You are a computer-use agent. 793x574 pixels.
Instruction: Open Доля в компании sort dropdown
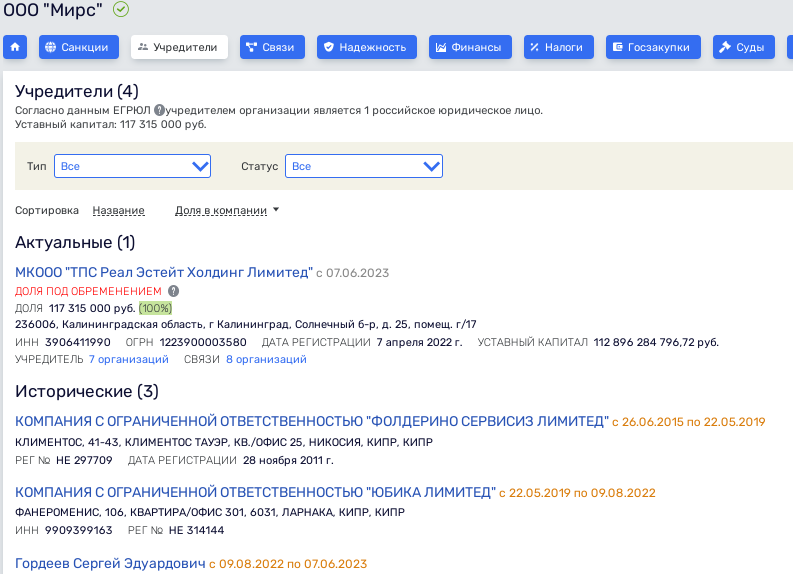tap(226, 210)
